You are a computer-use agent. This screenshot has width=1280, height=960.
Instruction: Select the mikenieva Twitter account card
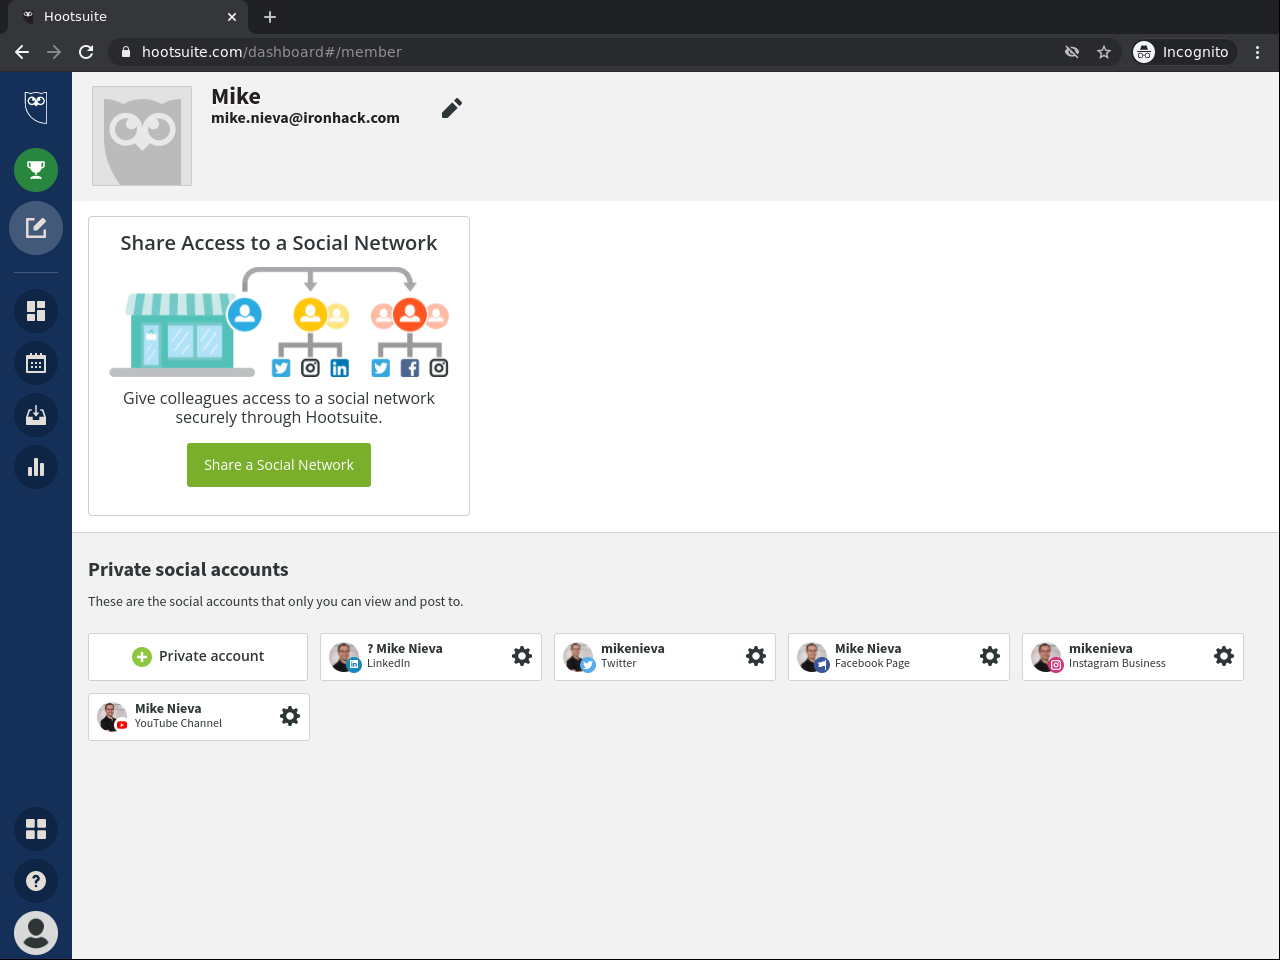(665, 657)
